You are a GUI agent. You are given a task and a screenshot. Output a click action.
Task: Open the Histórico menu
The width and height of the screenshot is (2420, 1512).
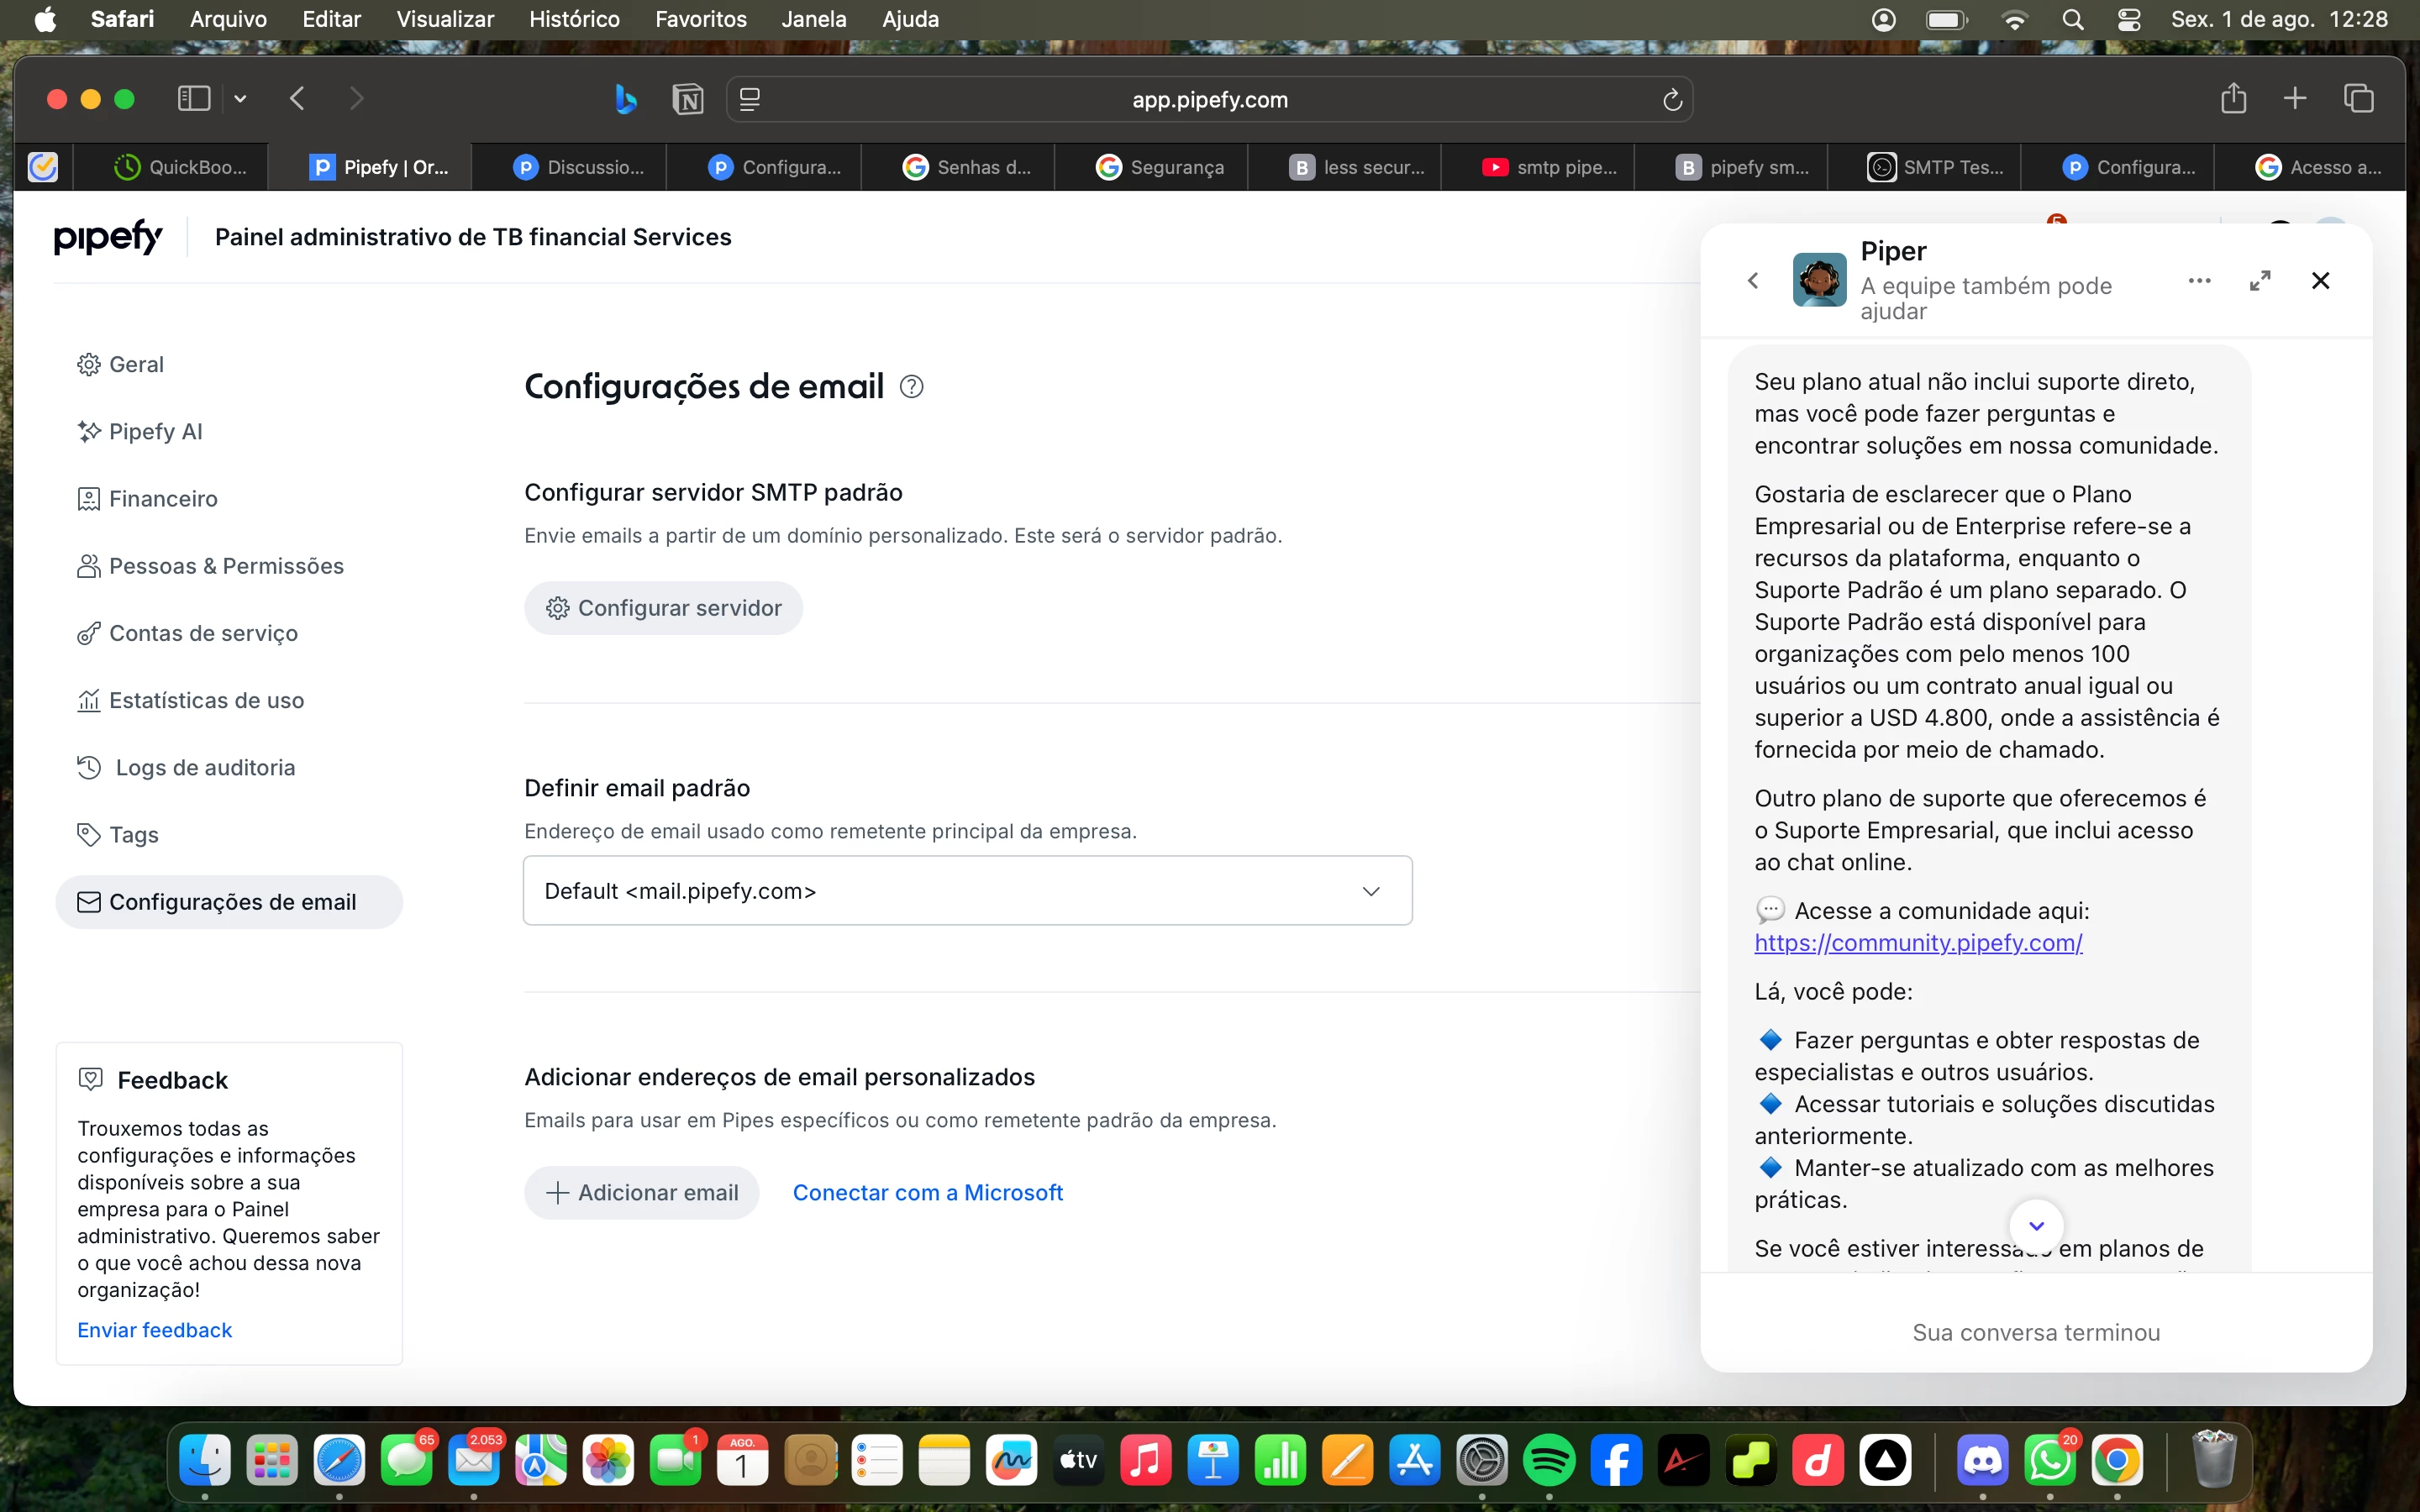point(574,20)
